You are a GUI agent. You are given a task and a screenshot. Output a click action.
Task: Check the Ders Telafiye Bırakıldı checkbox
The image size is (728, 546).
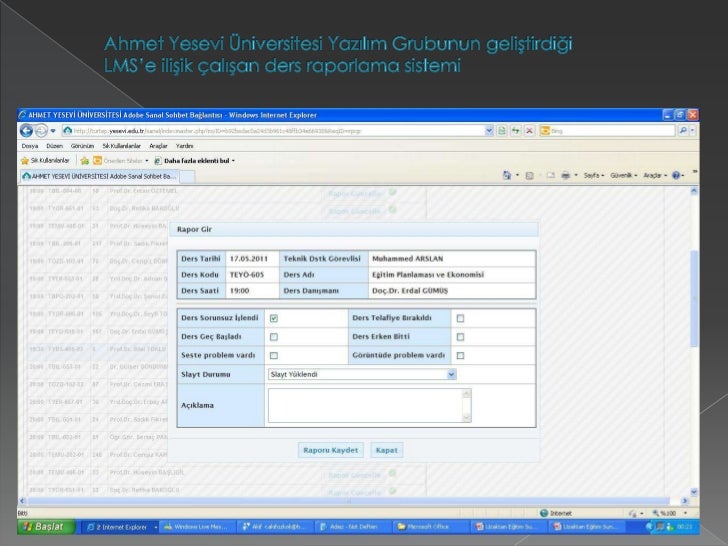click(x=460, y=318)
